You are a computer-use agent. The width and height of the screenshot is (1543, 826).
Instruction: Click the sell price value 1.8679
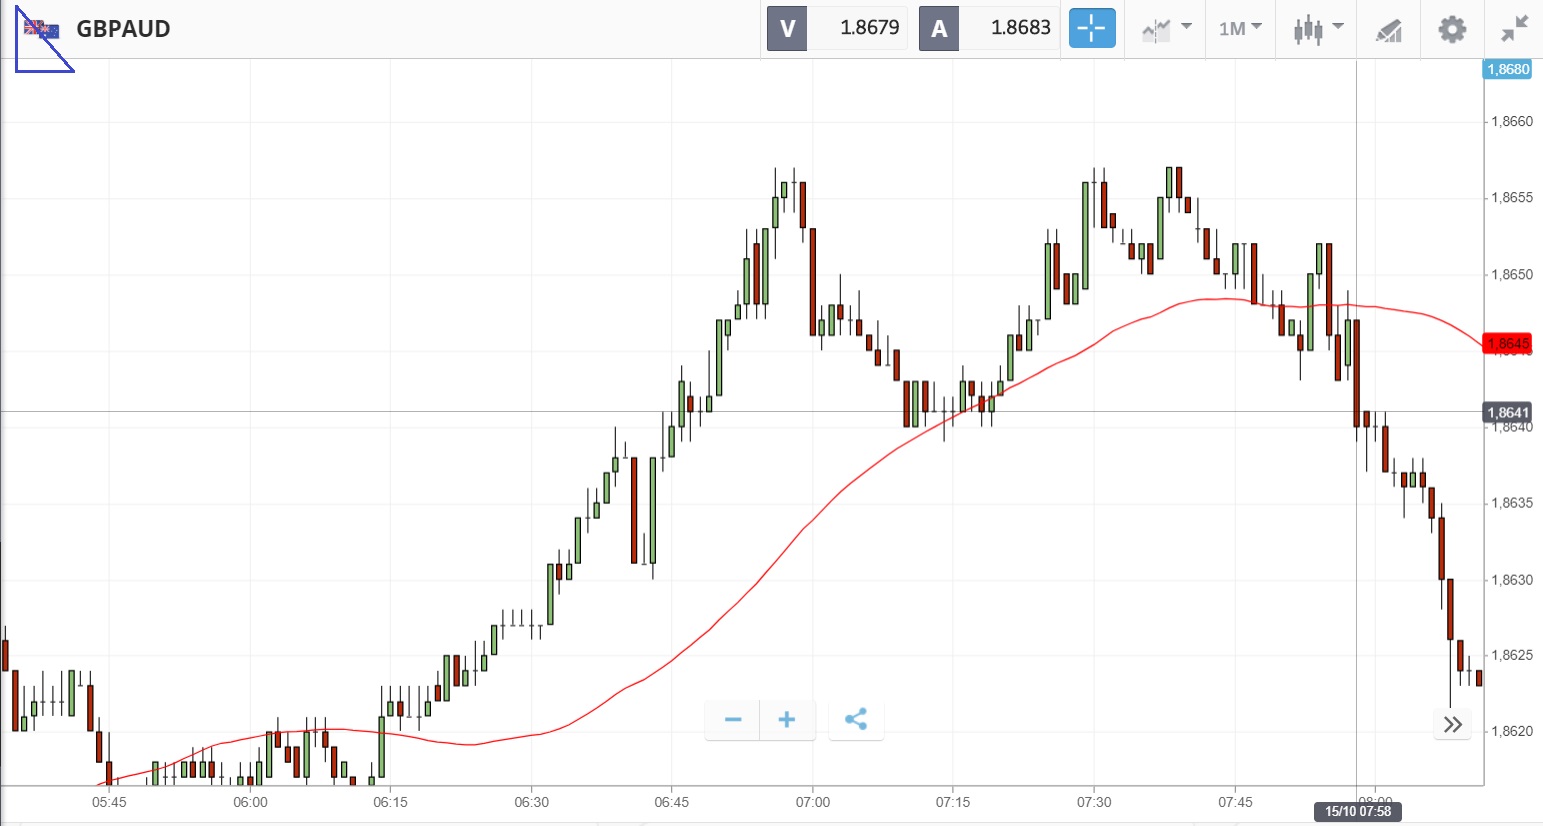(x=869, y=28)
